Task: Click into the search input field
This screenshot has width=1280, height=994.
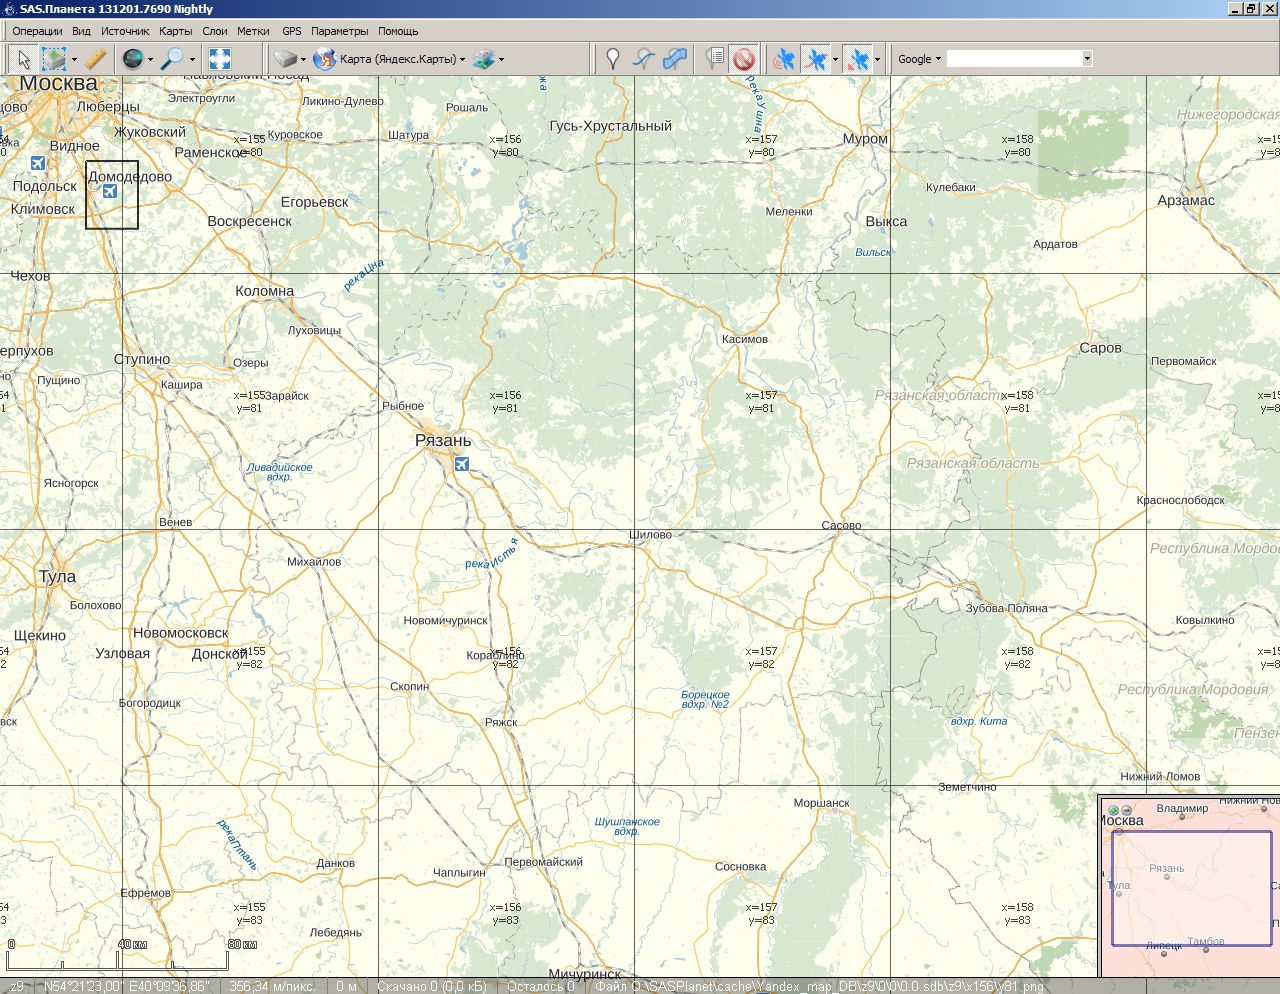Action: coord(1014,59)
